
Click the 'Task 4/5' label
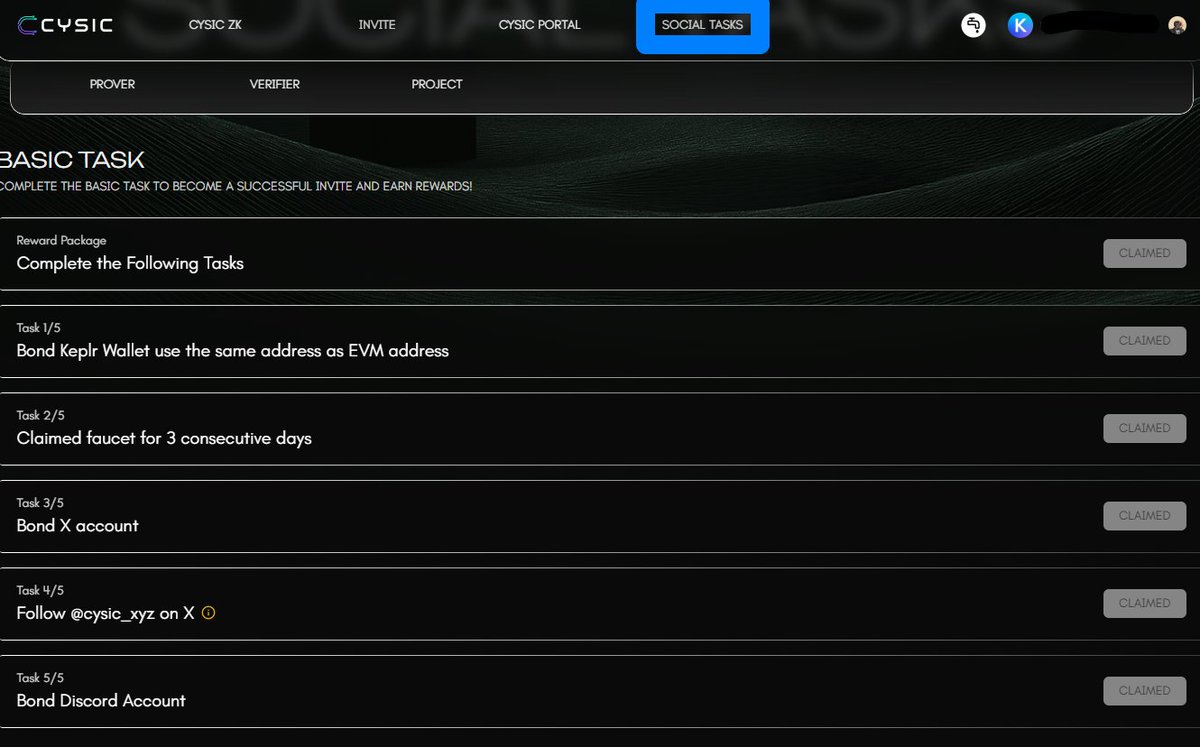[40, 591]
